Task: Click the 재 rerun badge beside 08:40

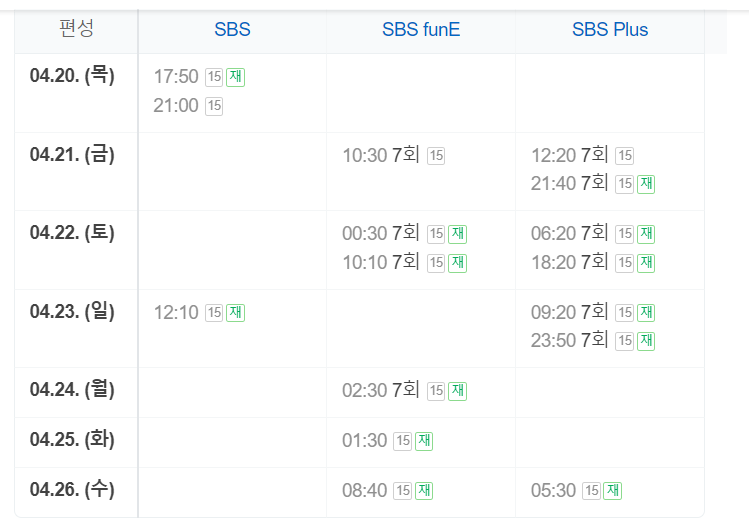Action: pyautogui.click(x=424, y=491)
